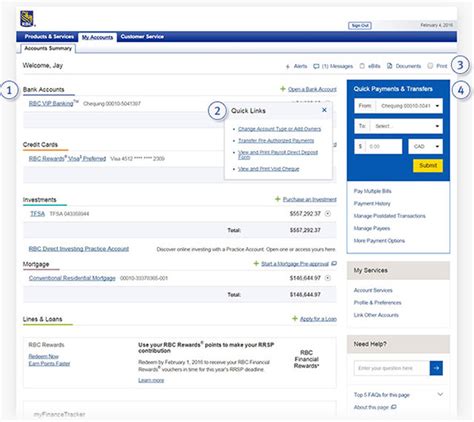This screenshot has width=474, height=422.
Task: Submit the Need Help question arrow
Action: (436, 368)
